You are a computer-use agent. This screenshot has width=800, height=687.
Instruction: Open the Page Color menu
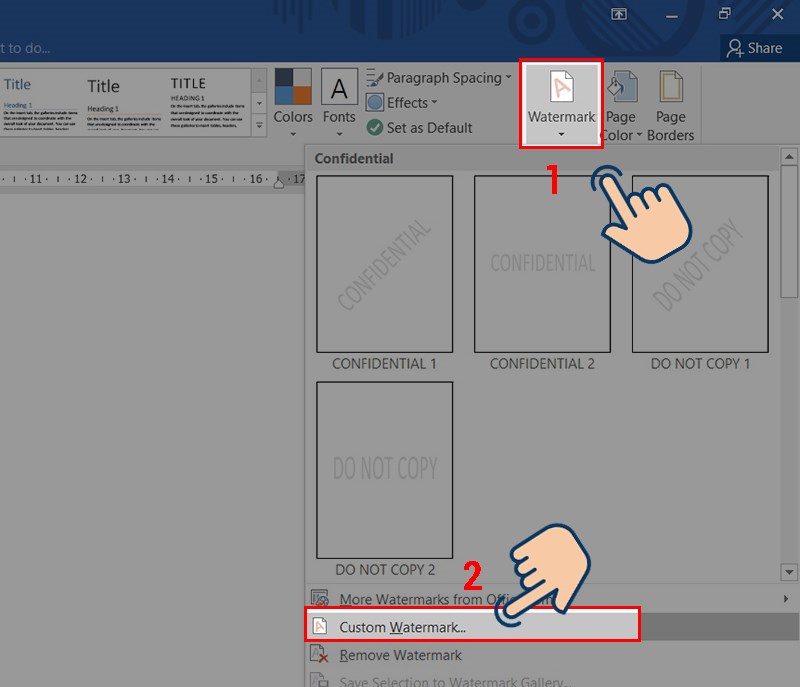621,106
